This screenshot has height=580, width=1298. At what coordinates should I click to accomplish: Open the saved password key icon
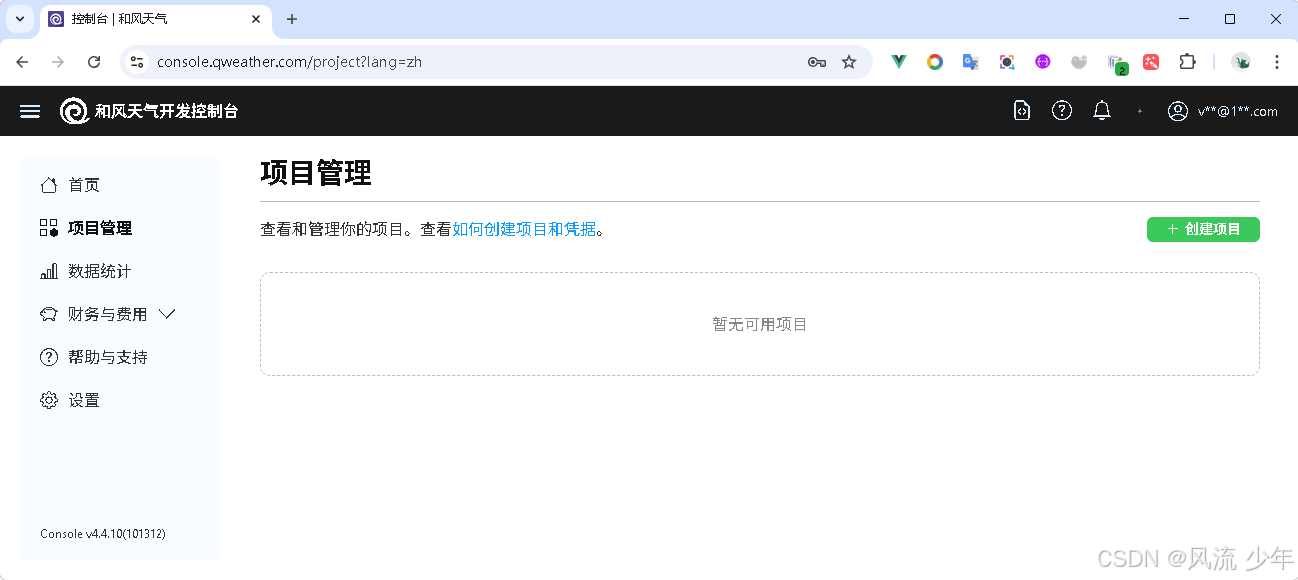pyautogui.click(x=817, y=62)
